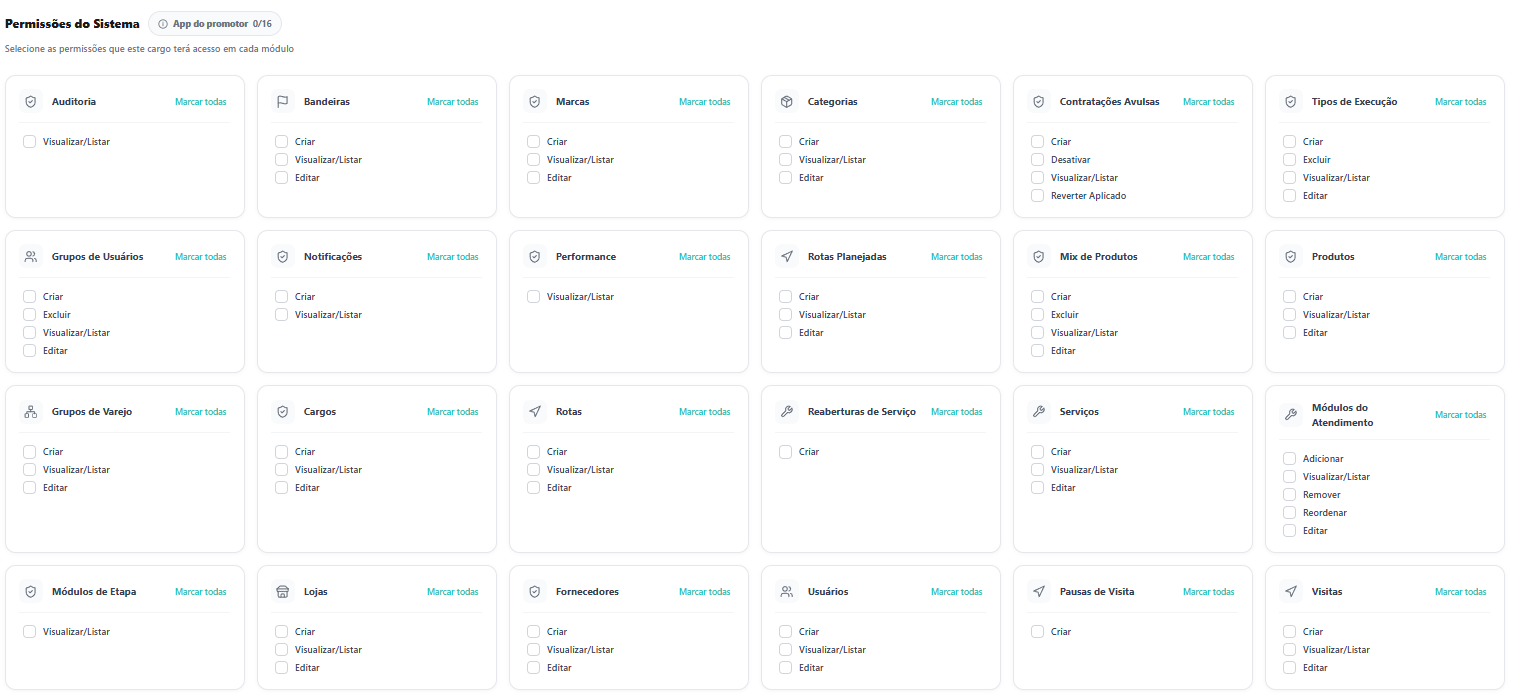Click the navigation arrow icon beside Rotas Planejadas

[x=787, y=257]
